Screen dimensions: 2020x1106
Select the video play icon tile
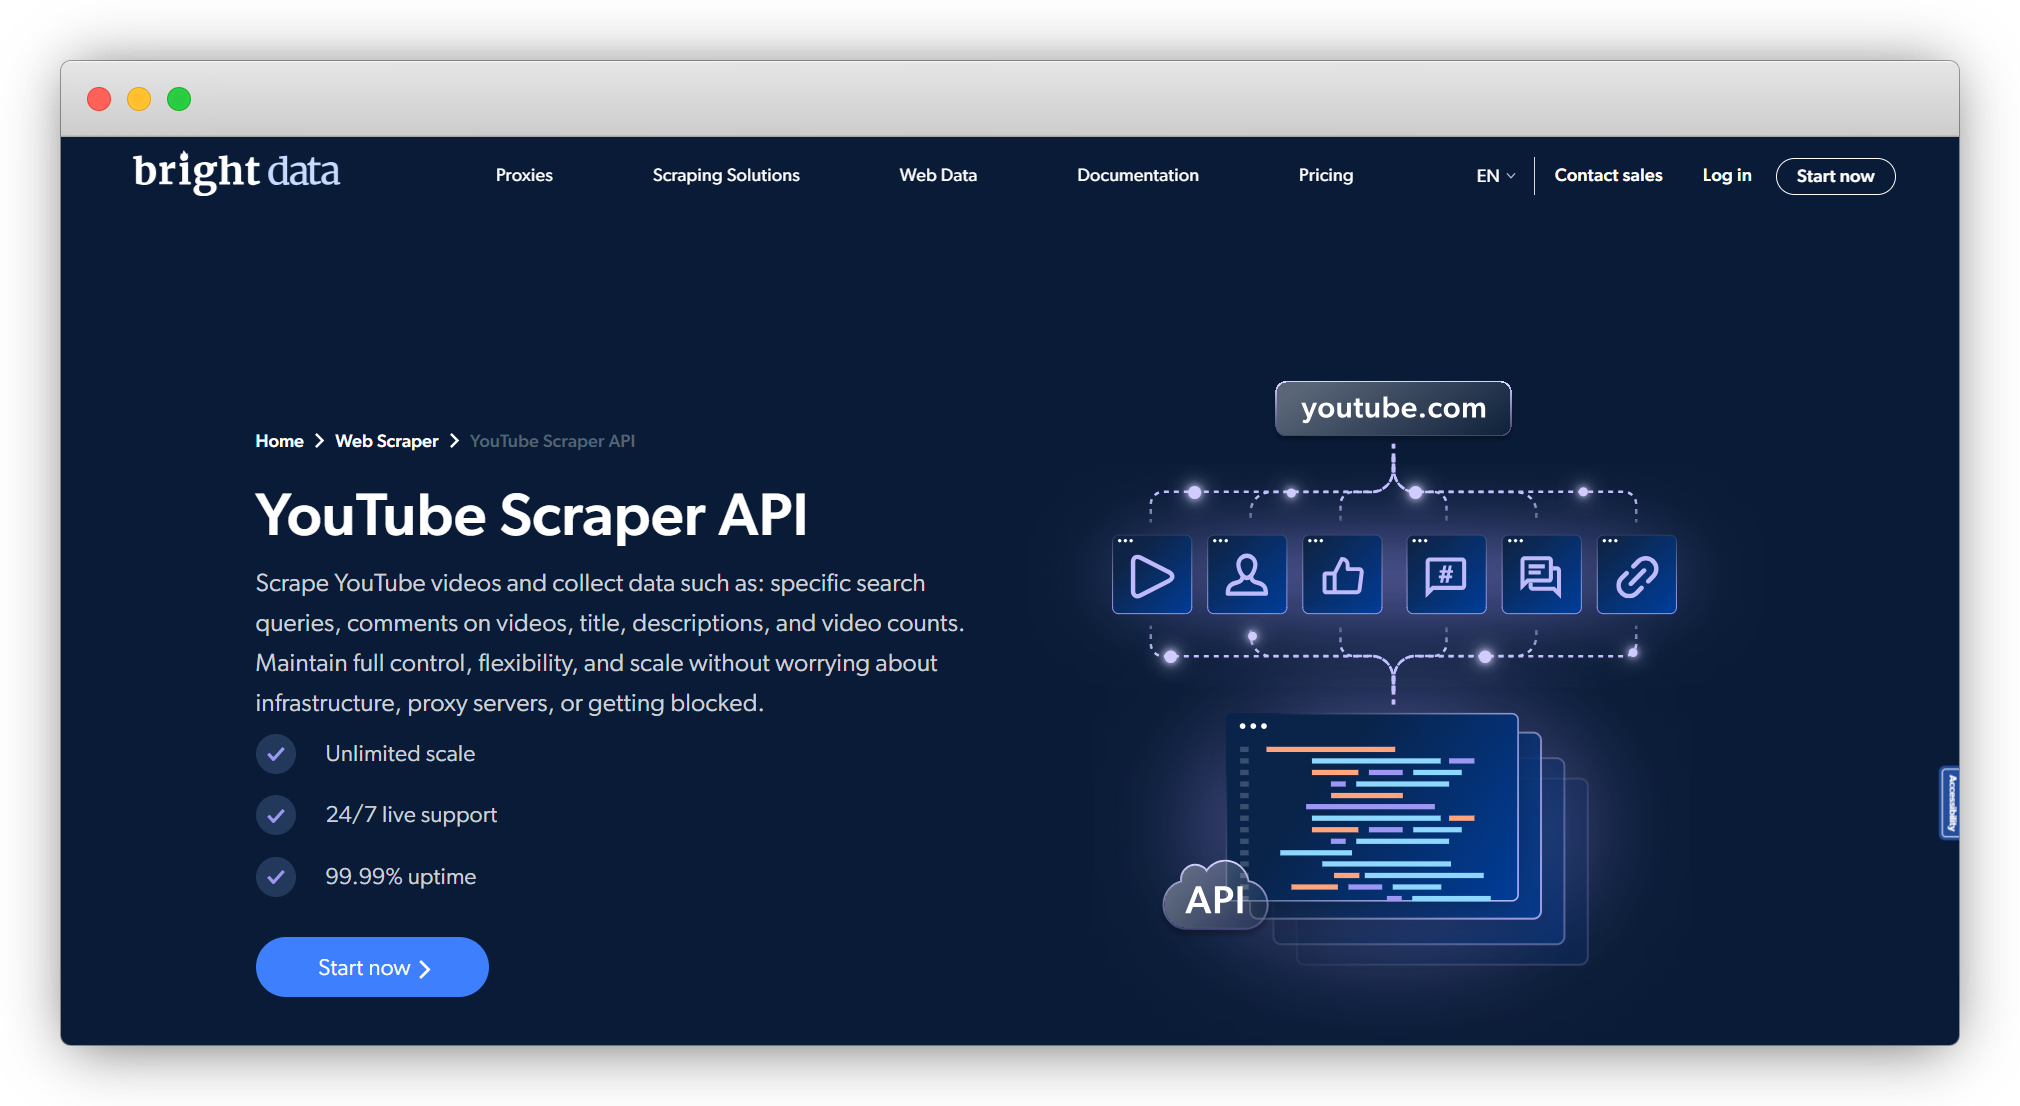[x=1152, y=575]
